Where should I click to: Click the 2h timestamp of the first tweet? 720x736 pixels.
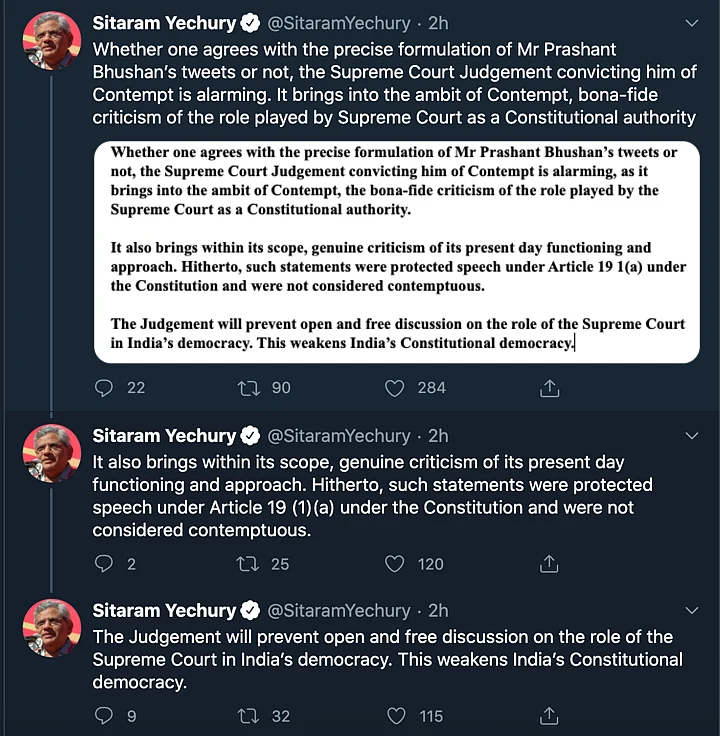click(438, 23)
